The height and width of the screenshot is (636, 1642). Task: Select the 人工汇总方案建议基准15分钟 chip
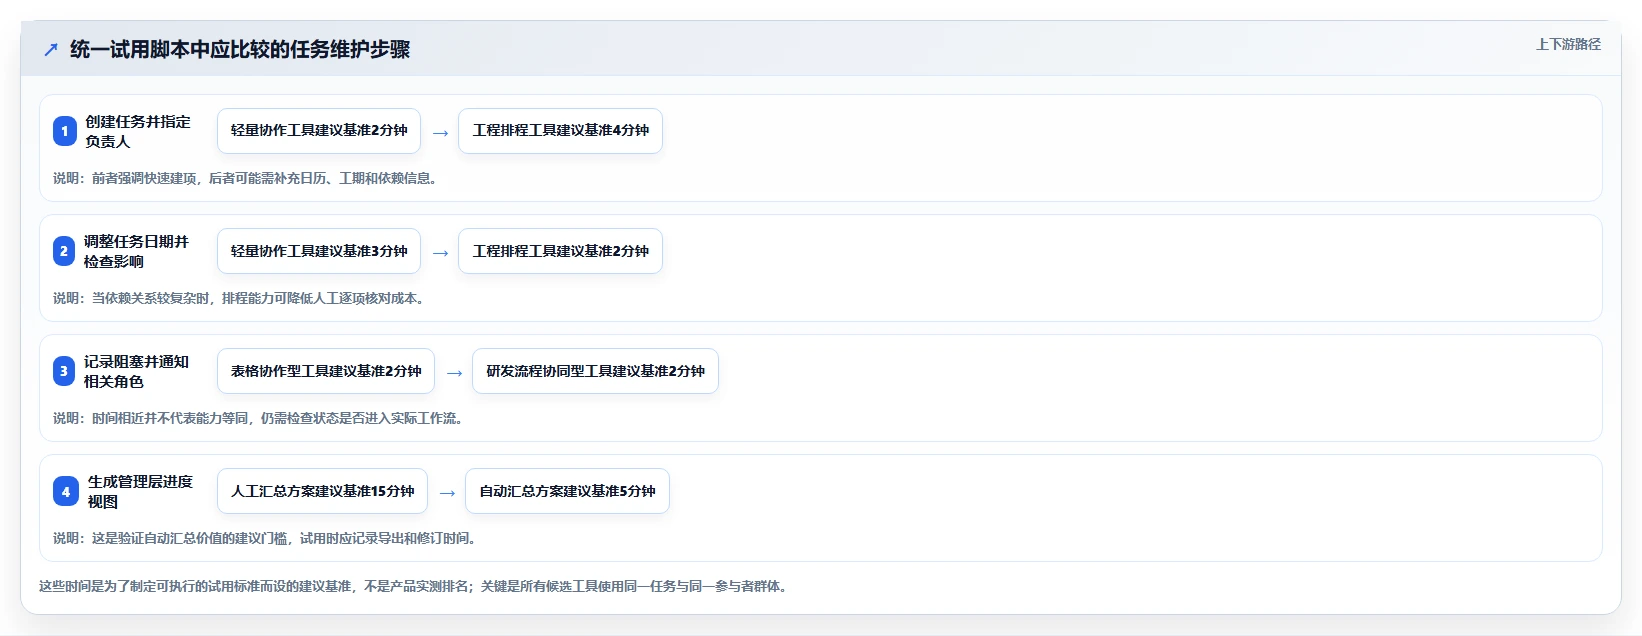[x=322, y=491]
